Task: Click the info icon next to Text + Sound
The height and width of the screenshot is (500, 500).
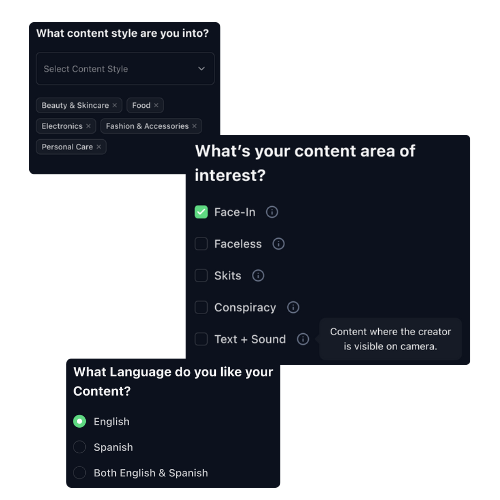Action: pos(303,339)
